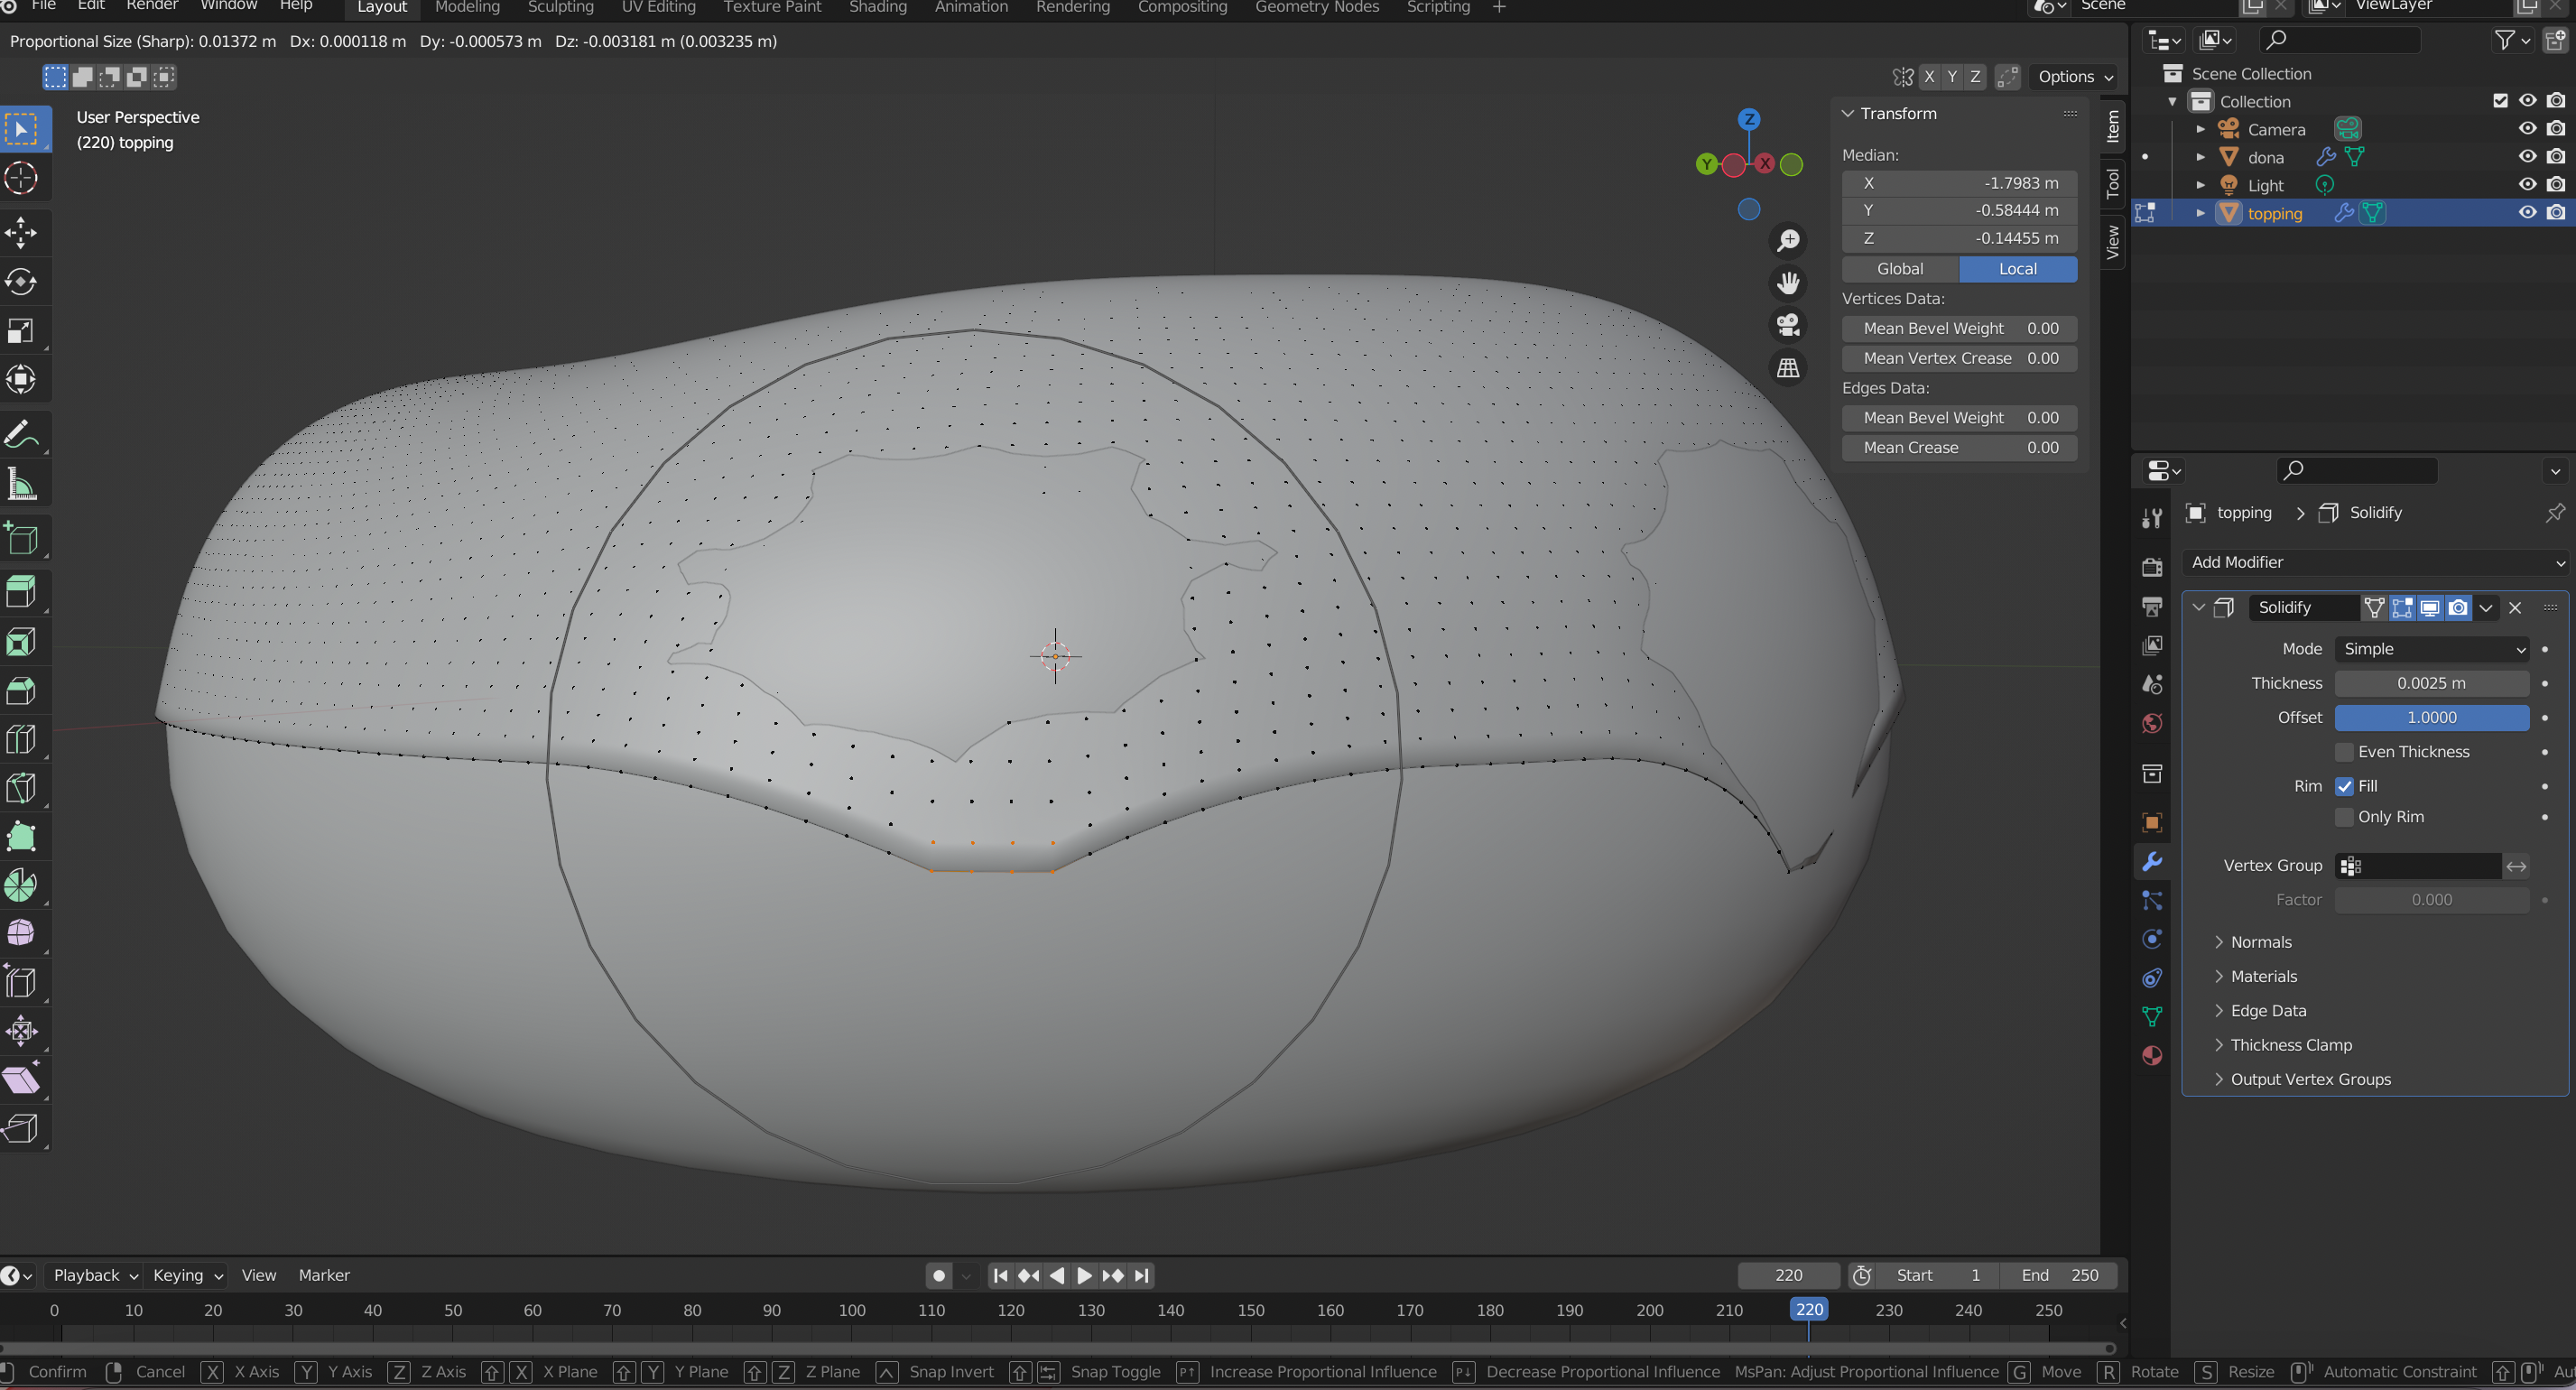This screenshot has height=1390, width=2576.
Task: Uncheck the Rim Fill checkbox
Action: point(2344,786)
